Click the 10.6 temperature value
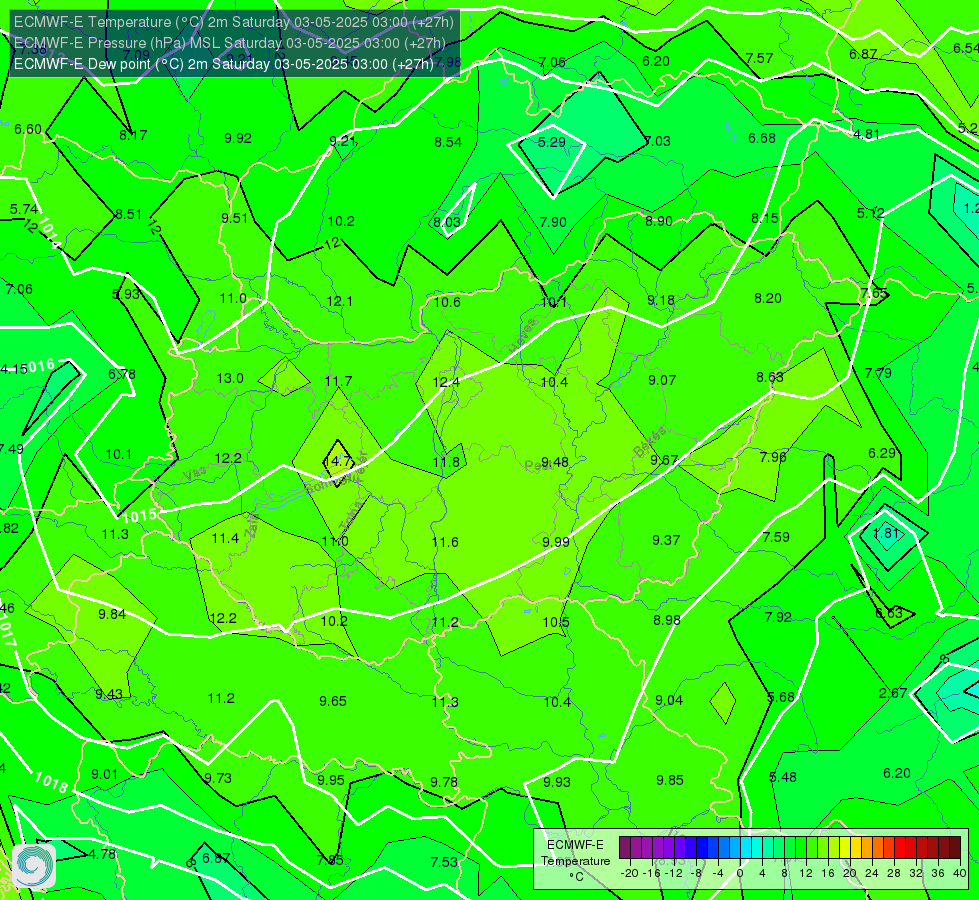The width and height of the screenshot is (979, 900). tap(447, 303)
